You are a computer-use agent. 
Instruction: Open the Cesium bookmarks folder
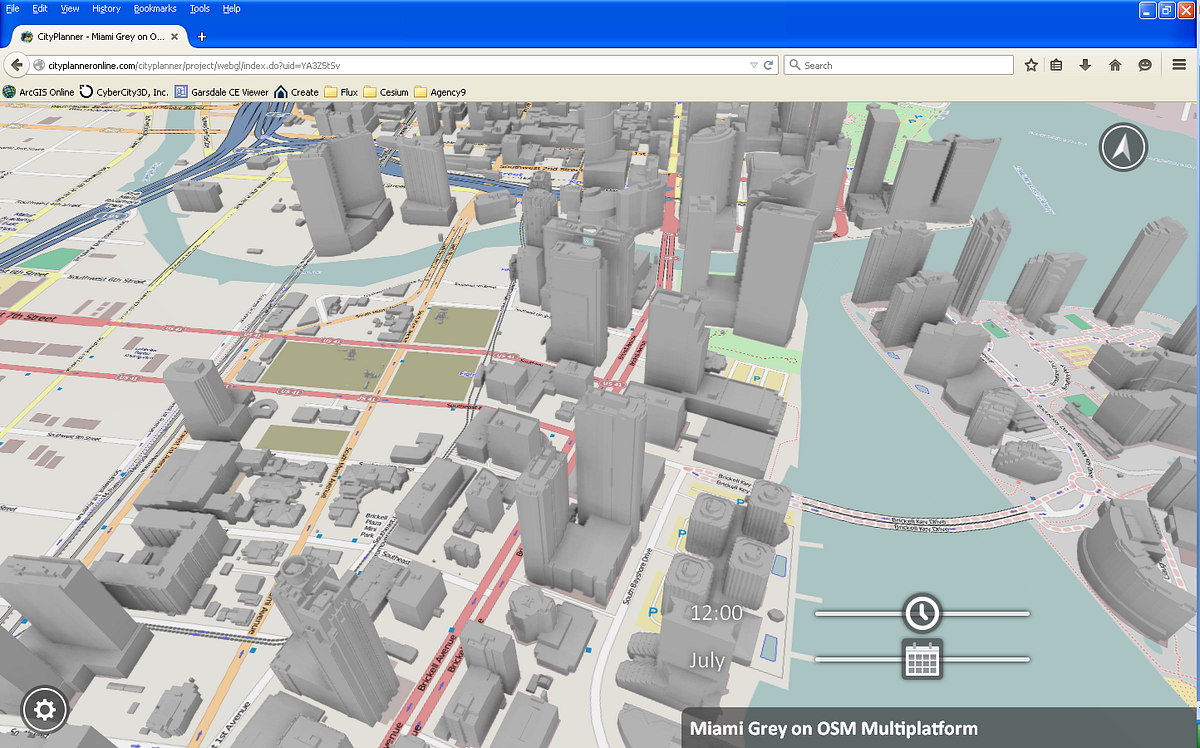(386, 91)
